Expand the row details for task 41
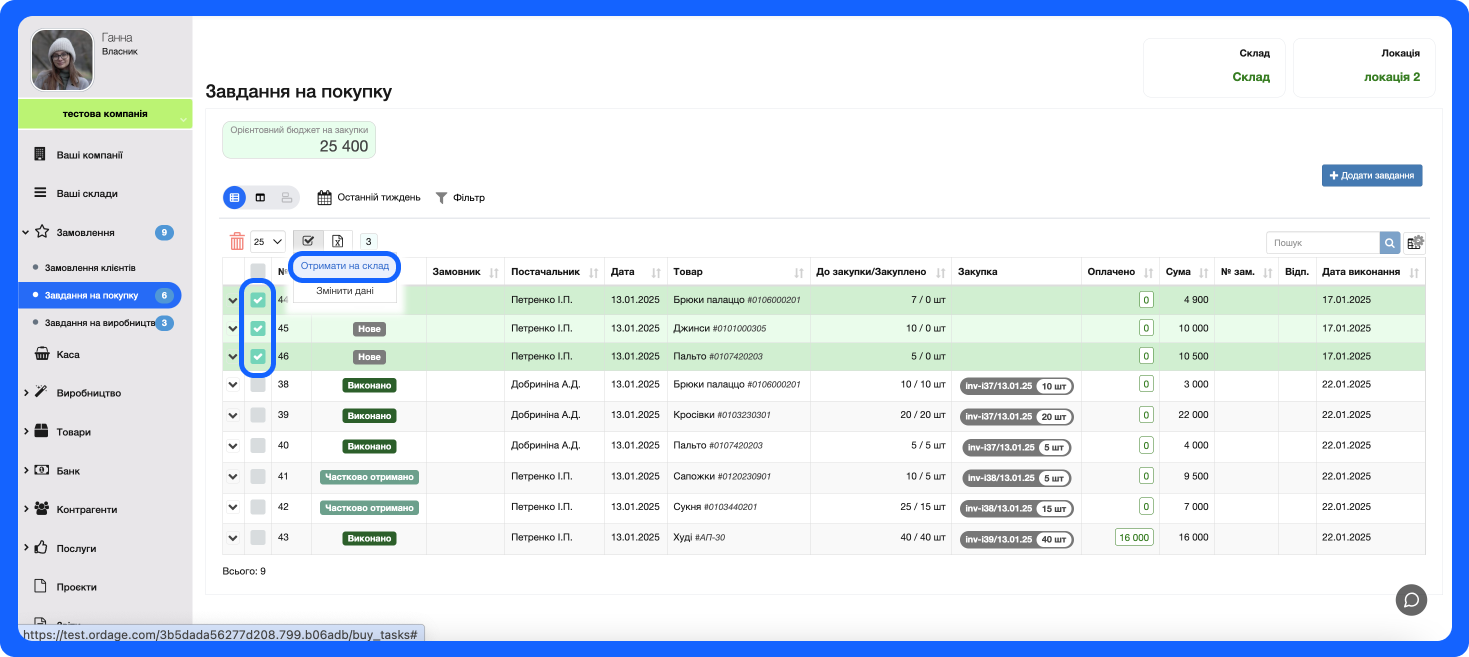 (233, 477)
